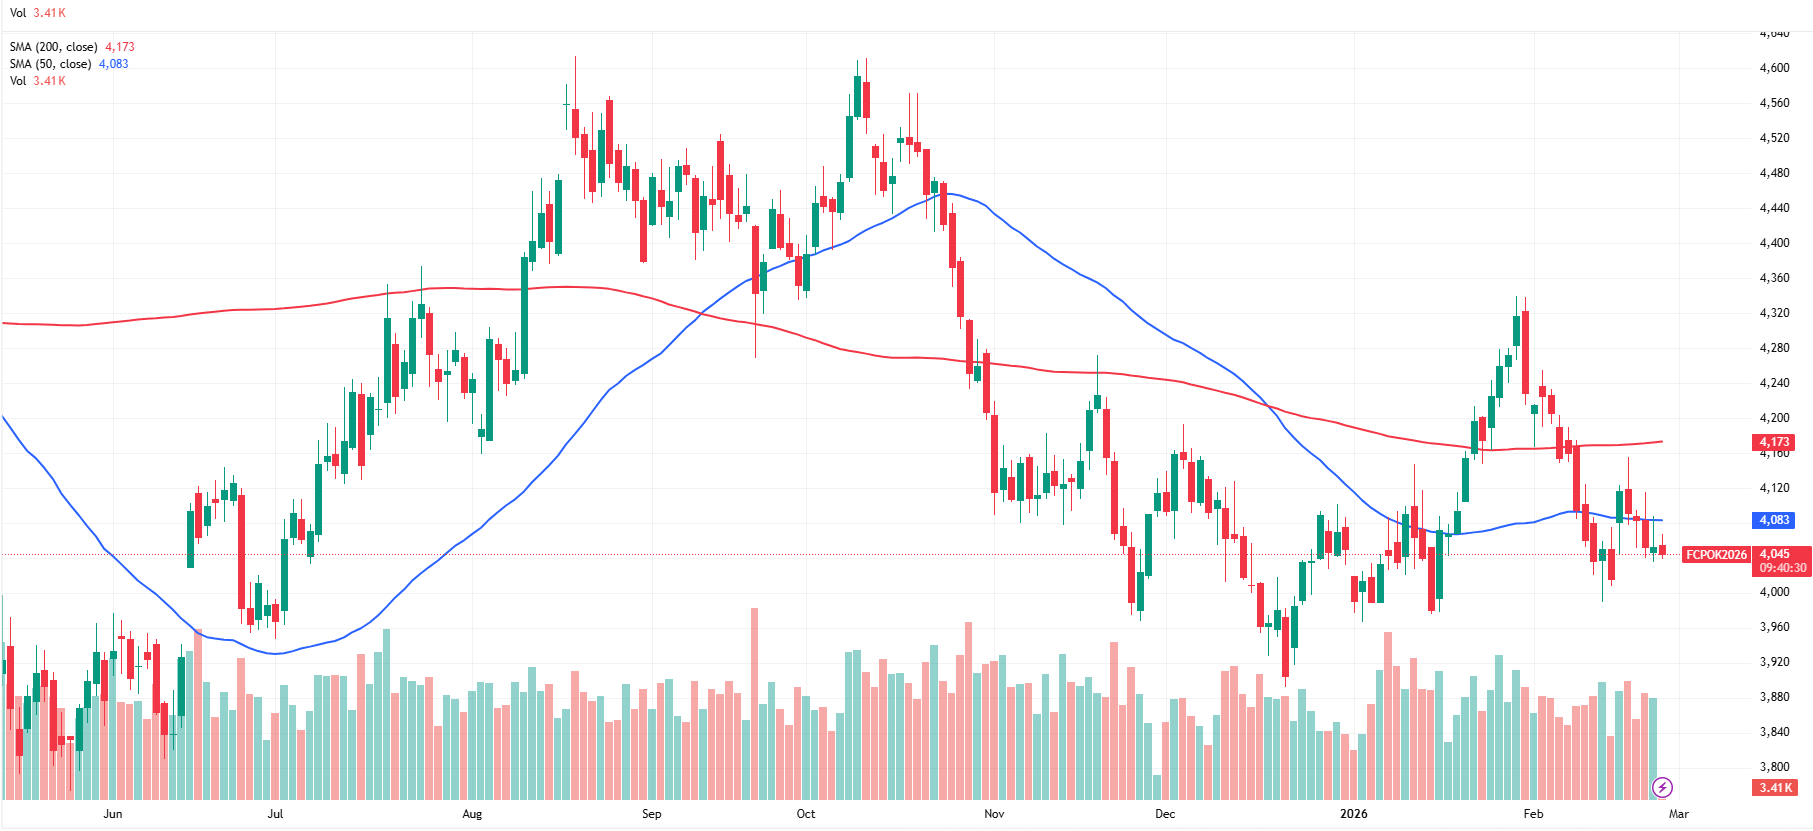Select the SMA (200, close) legend label

(x=54, y=47)
